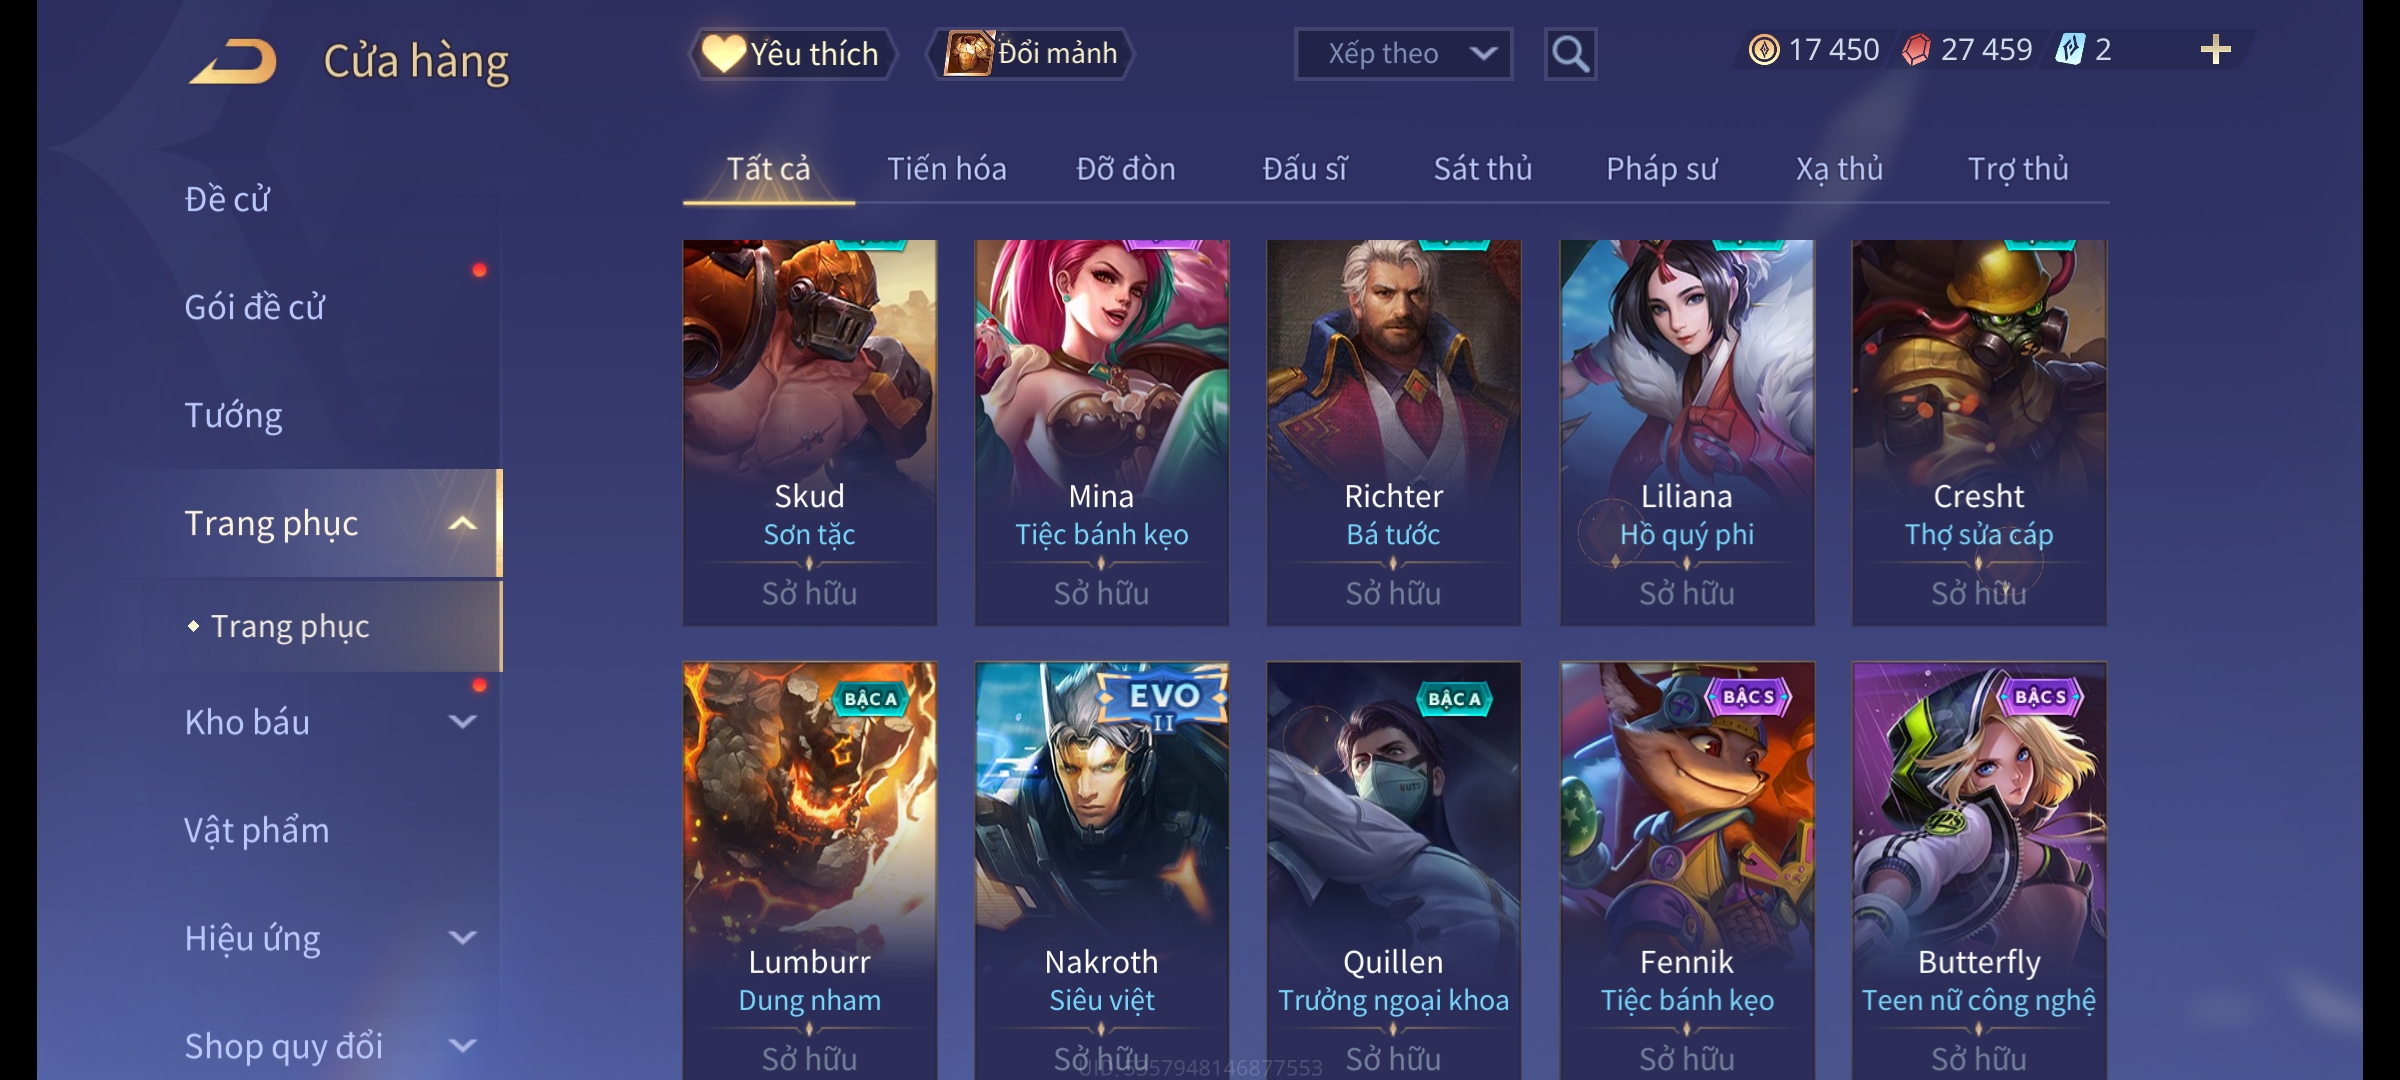Open the Xếp theo sort dropdown
This screenshot has width=2400, height=1080.
click(1403, 54)
